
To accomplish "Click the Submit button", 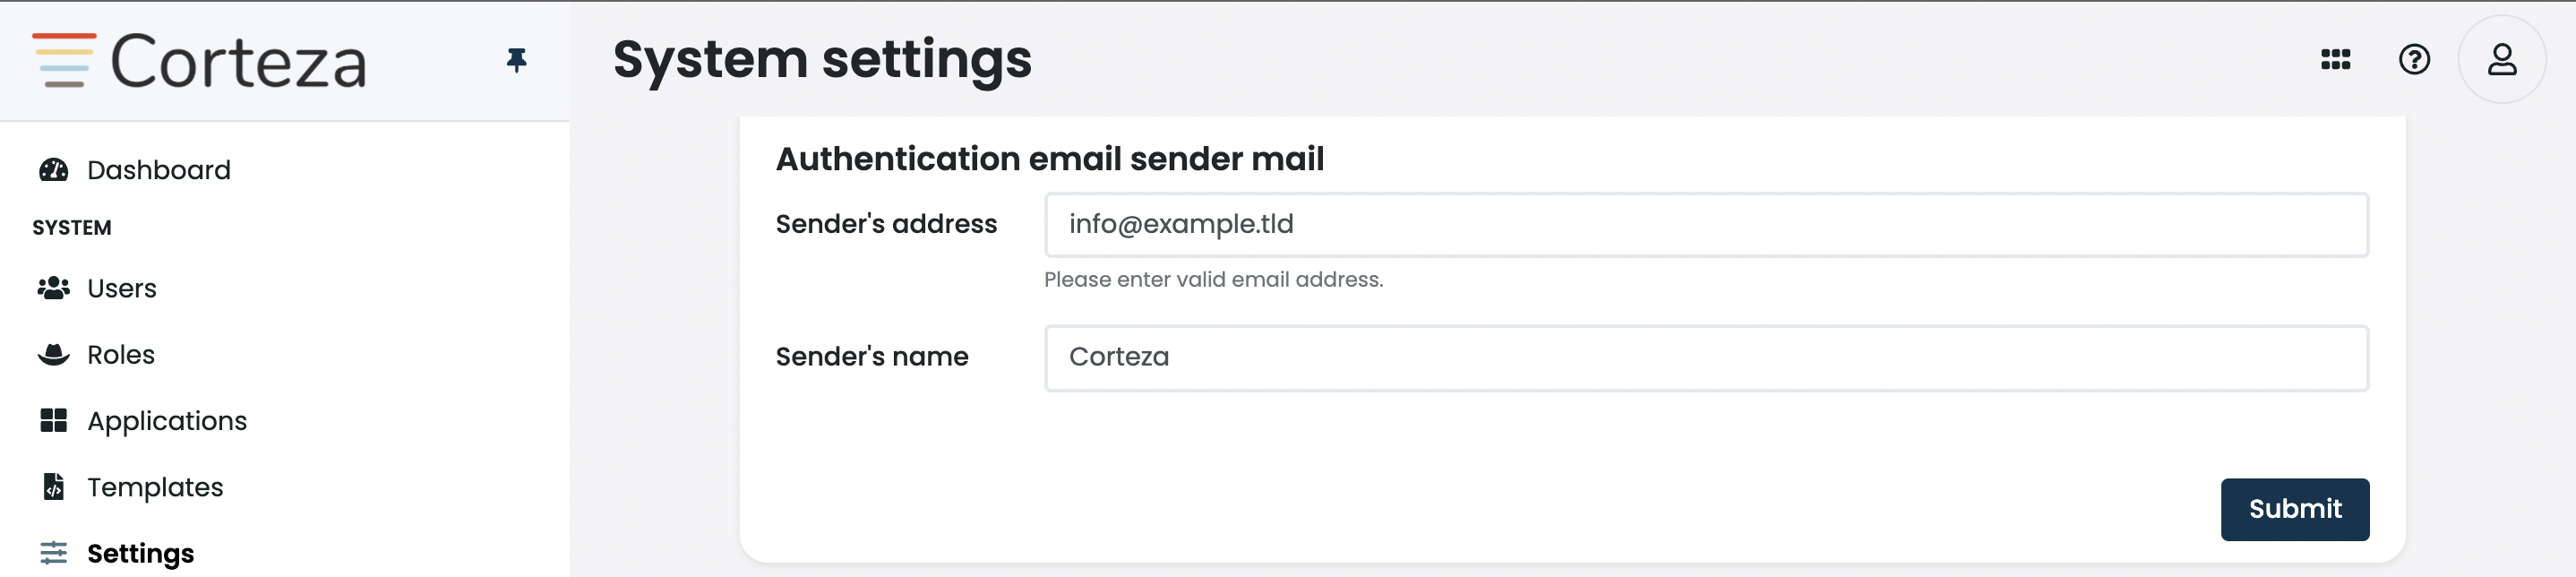I will [2295, 509].
